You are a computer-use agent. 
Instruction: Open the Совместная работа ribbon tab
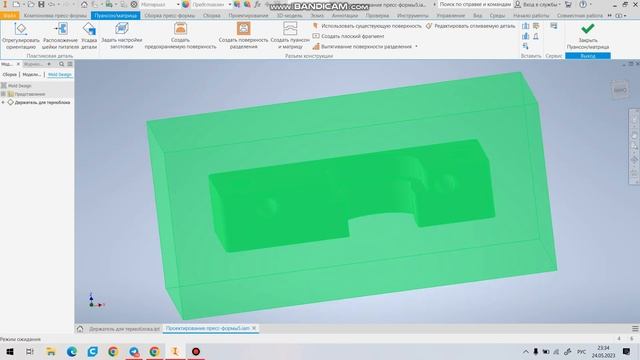580,16
